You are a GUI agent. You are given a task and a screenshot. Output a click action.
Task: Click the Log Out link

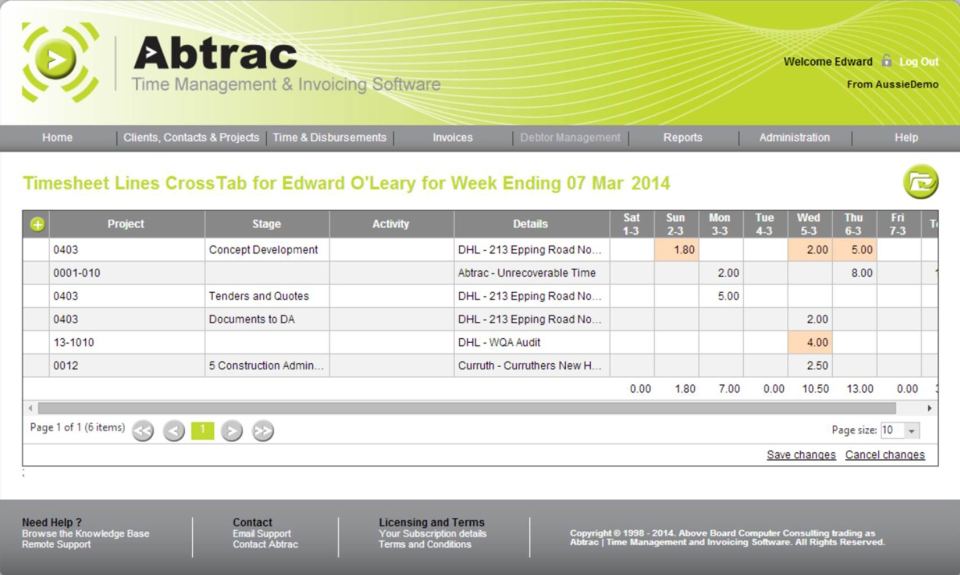(918, 62)
